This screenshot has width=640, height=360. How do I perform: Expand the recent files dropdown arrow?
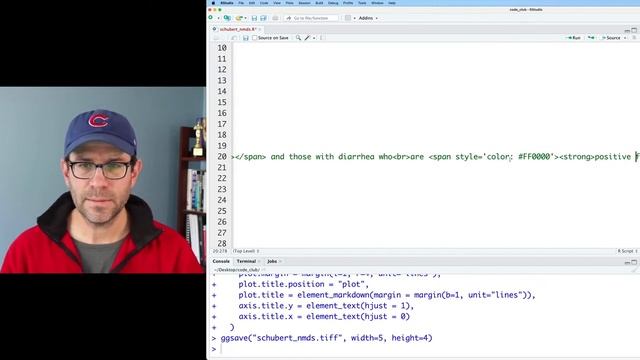coord(245,18)
